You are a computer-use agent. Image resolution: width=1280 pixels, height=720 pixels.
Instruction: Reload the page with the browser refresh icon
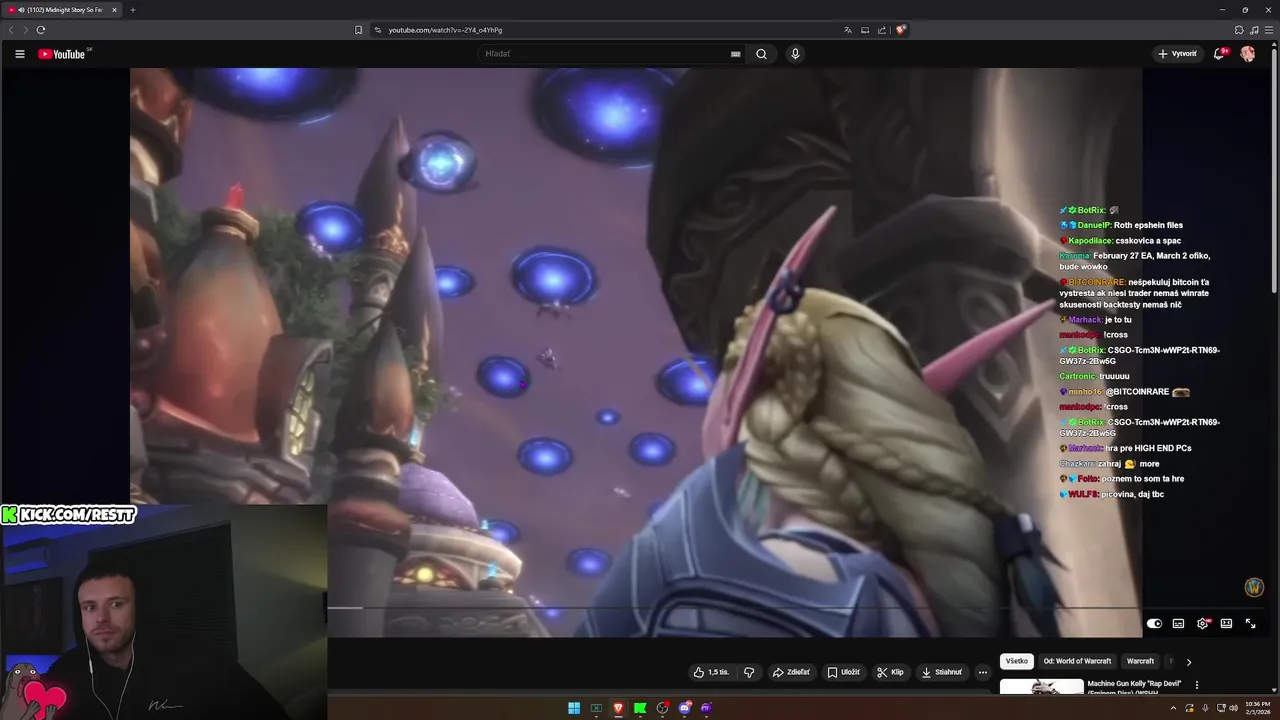(x=41, y=30)
